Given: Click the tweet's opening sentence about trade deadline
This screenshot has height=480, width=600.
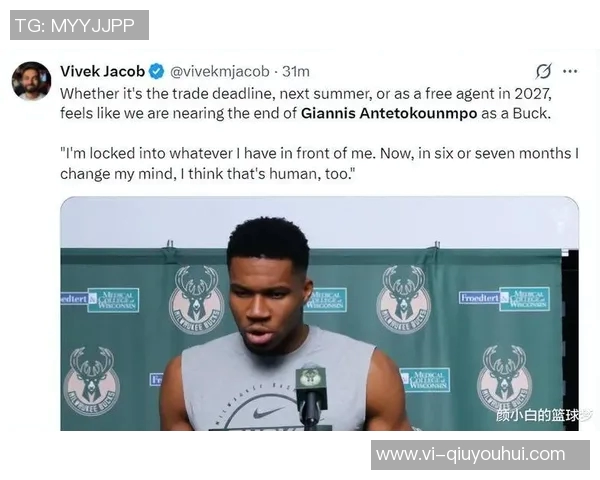Looking at the screenshot, I should [x=306, y=103].
